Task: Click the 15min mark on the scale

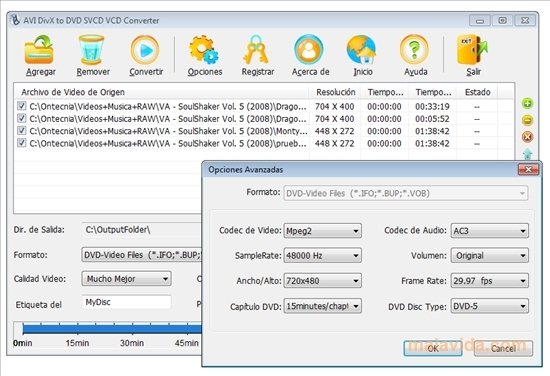Action: click(x=77, y=343)
